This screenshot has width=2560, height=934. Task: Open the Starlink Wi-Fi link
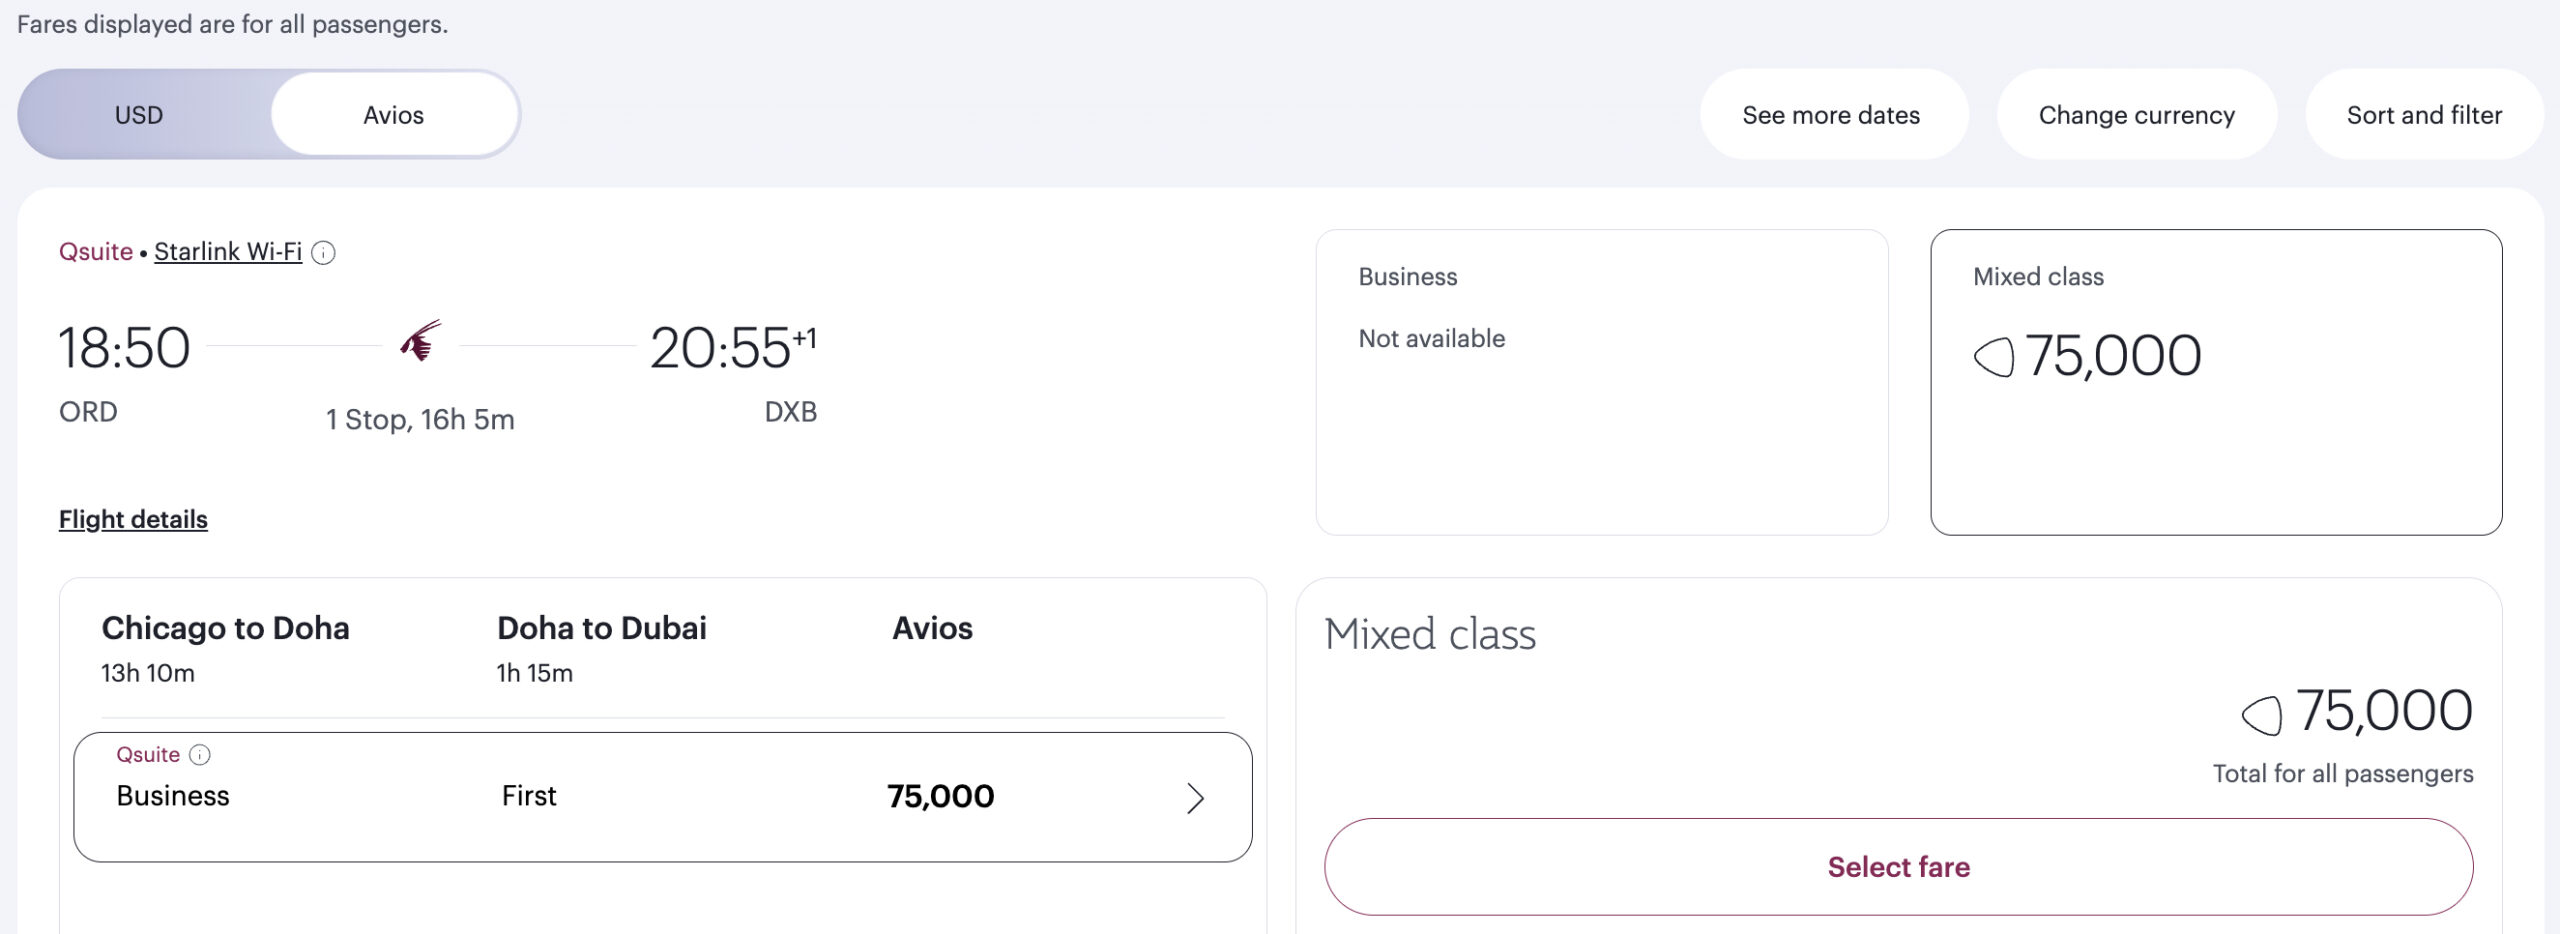point(227,251)
